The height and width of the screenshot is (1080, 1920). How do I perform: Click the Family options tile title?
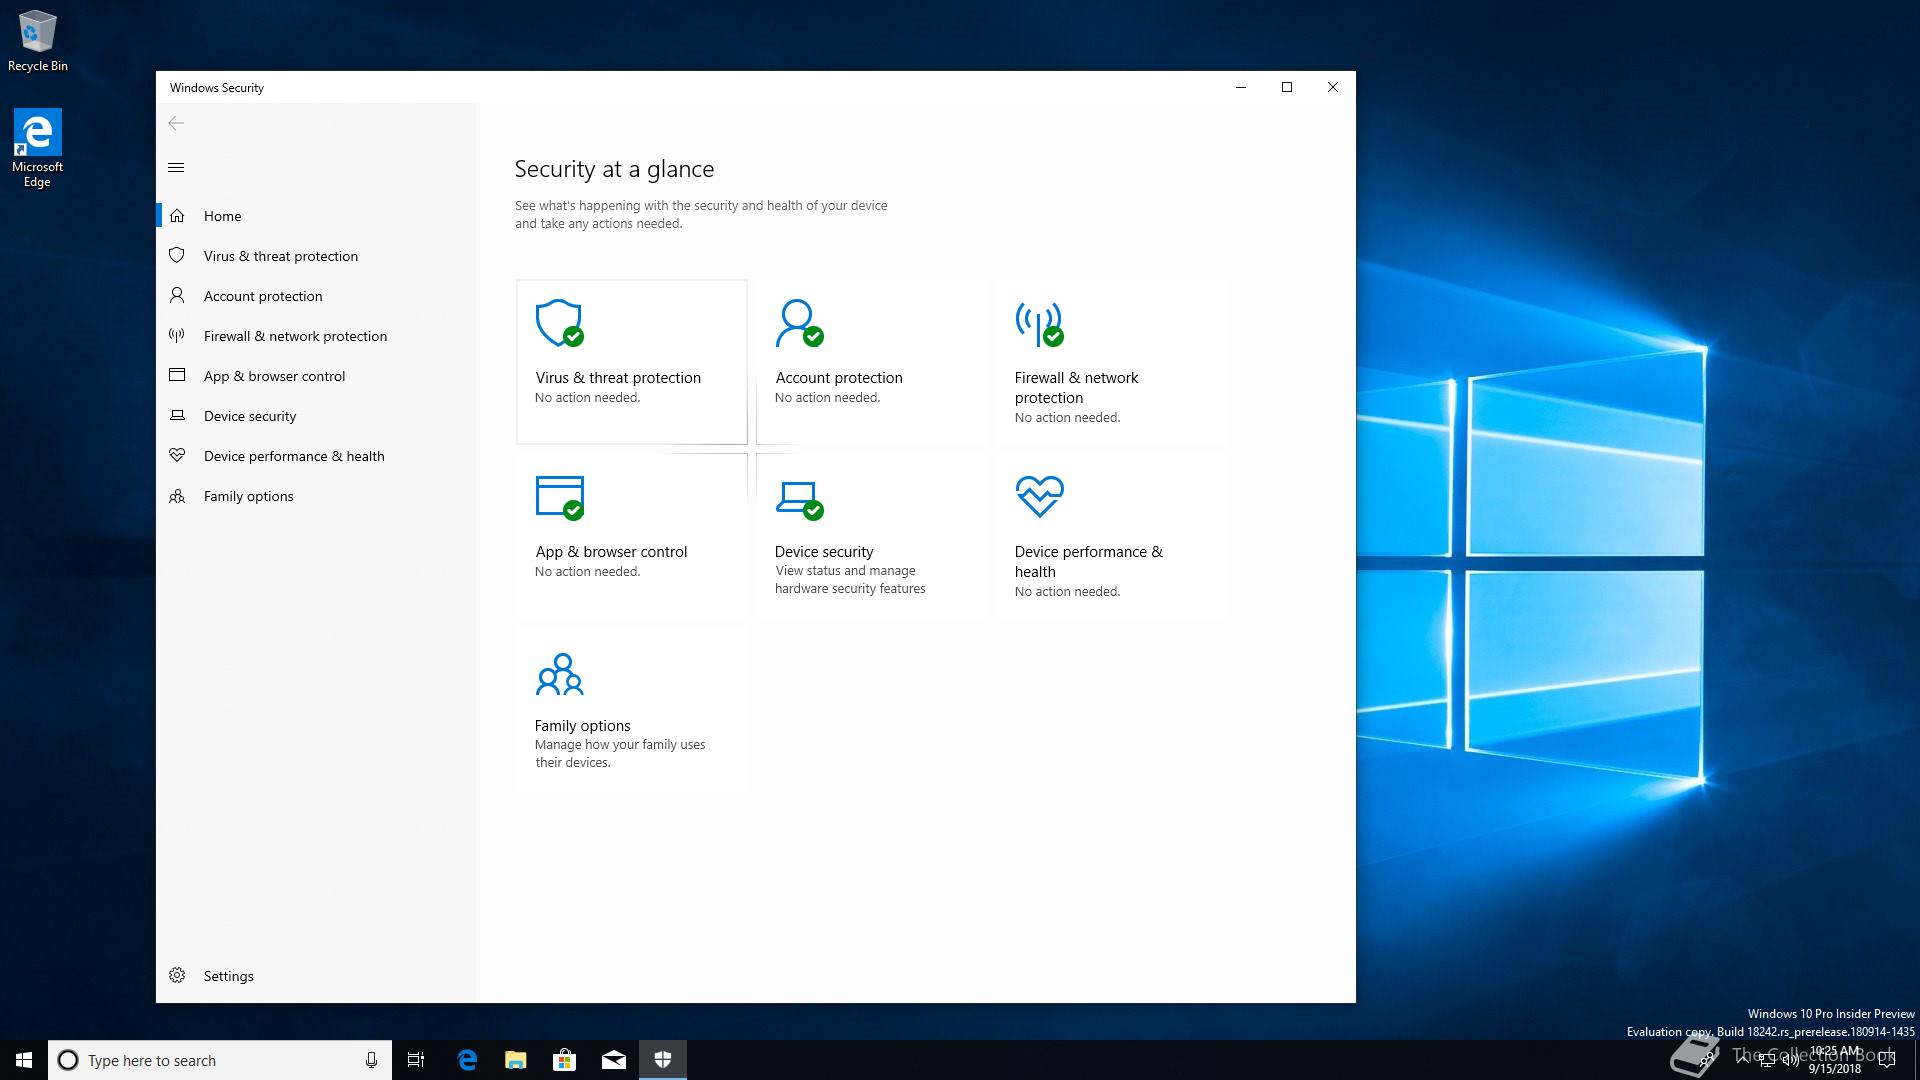(x=583, y=726)
